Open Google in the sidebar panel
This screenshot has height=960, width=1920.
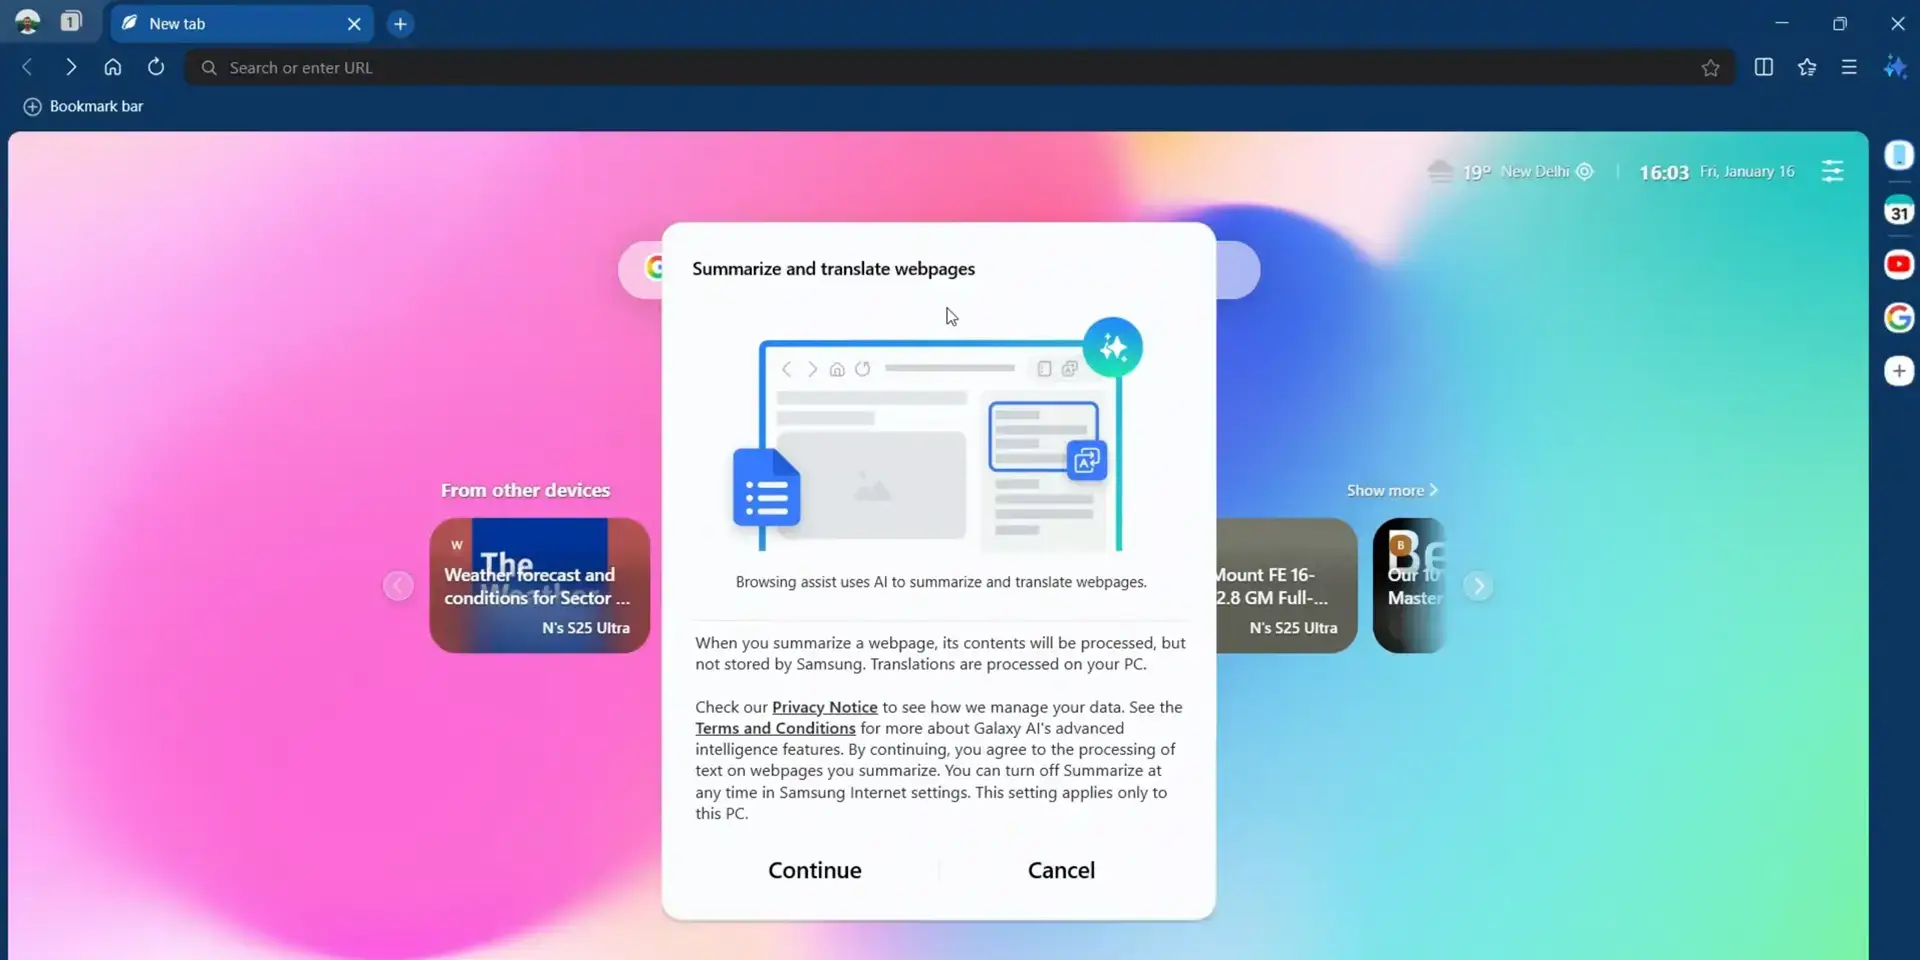(1899, 317)
